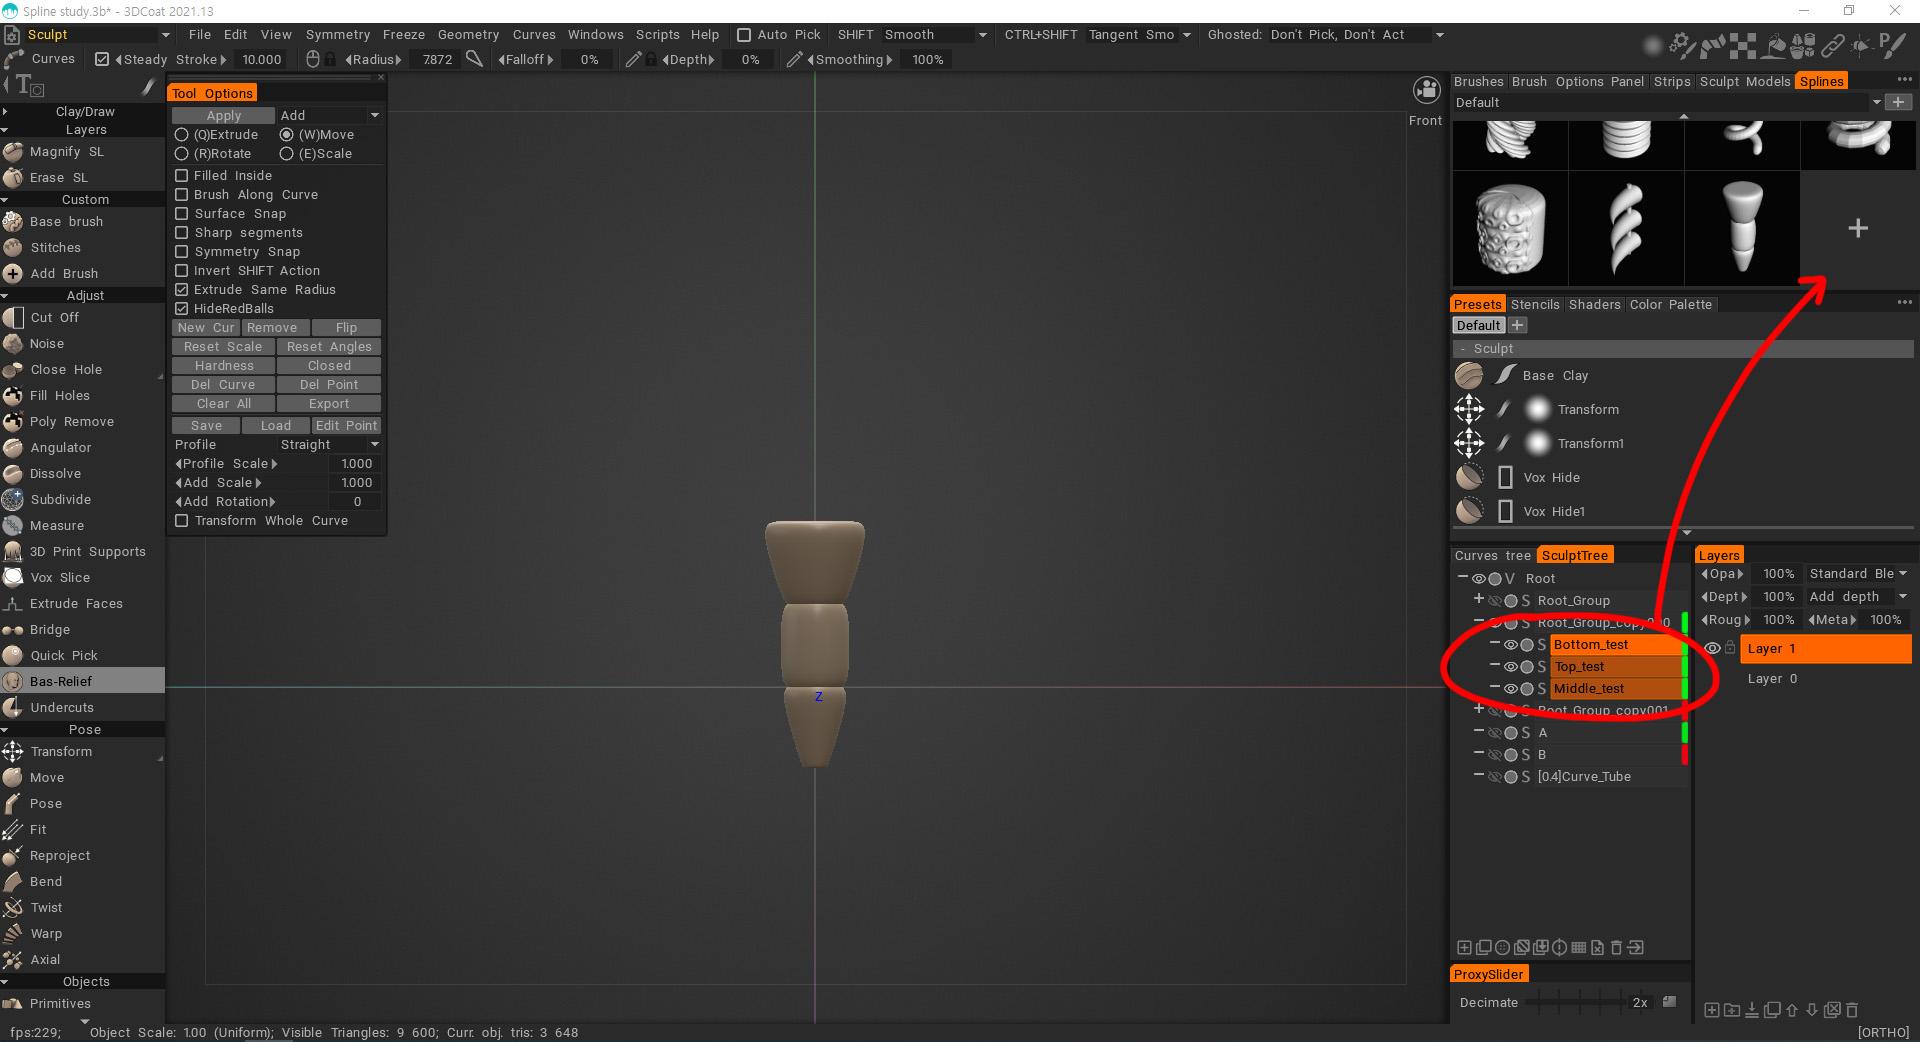Select the Cut Off tool

tap(54, 317)
